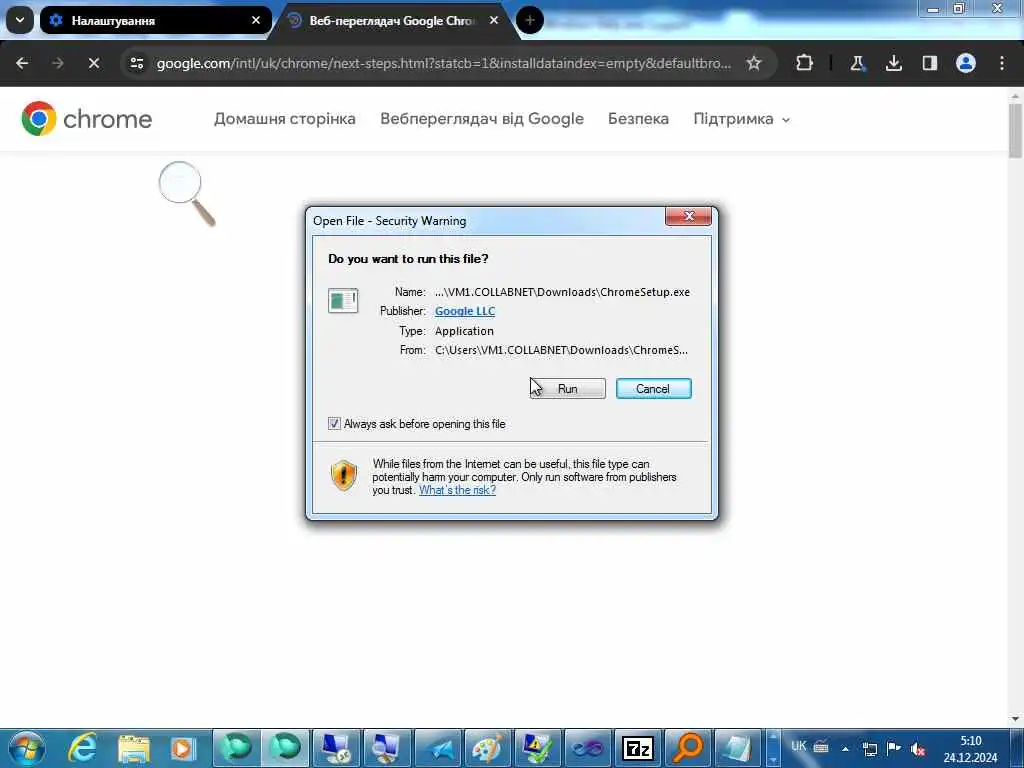
Task: Click the UK language indicator in tray
Action: coord(799,746)
